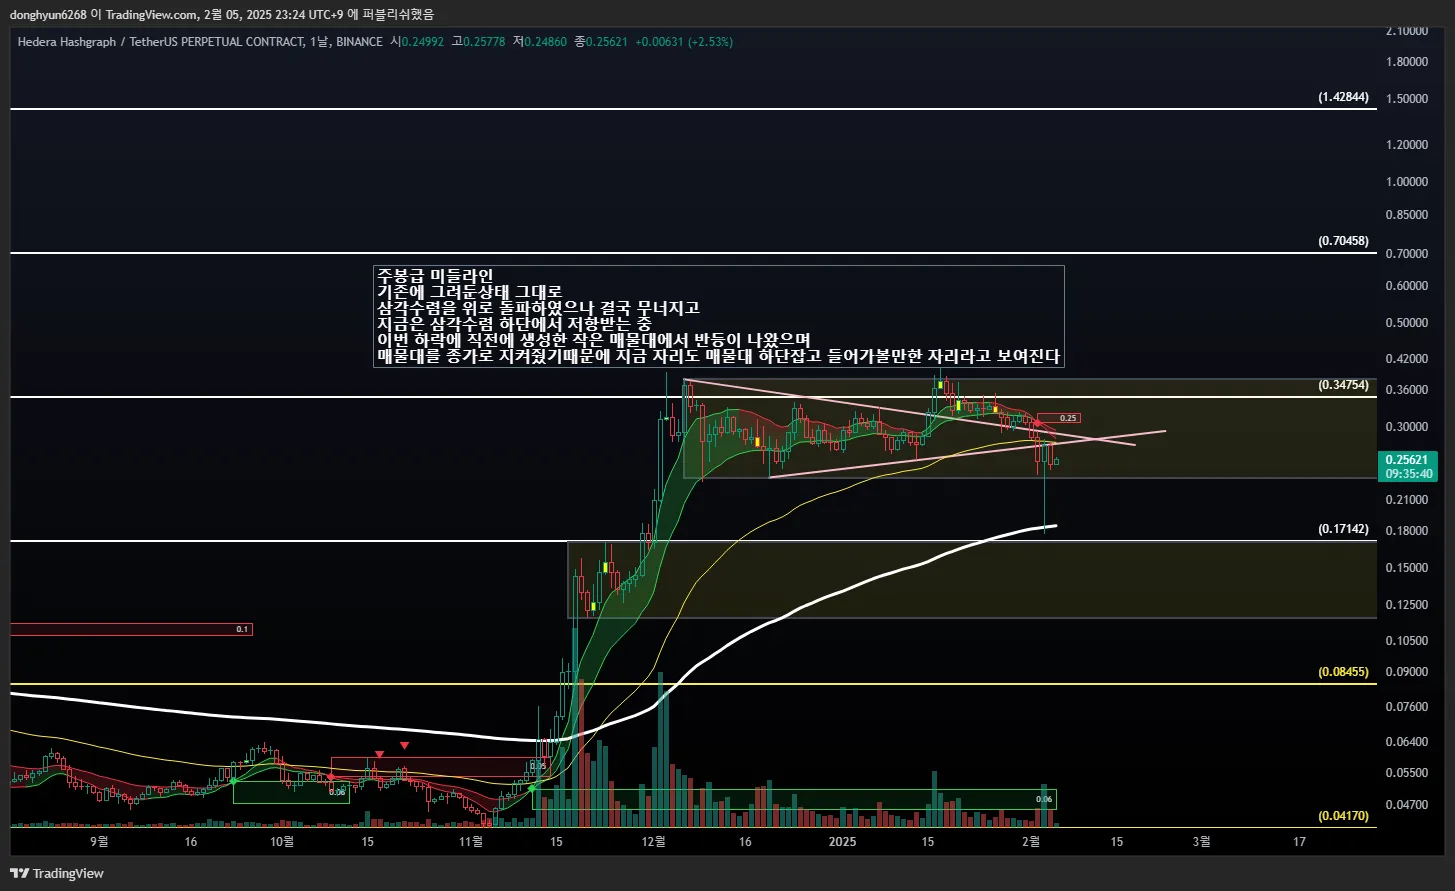
Task: Select the yellow (0.04170) line label
Action: [1343, 816]
